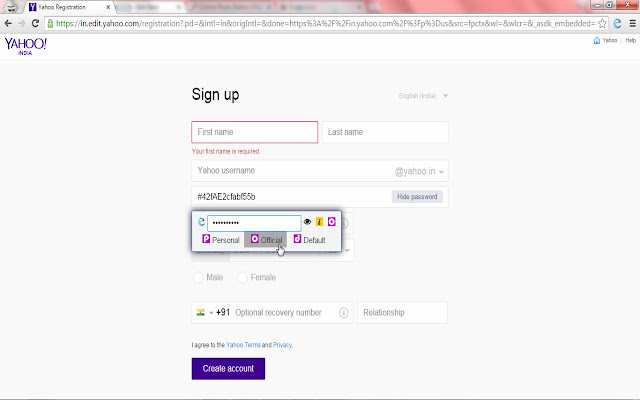Click the recovery number info icon

(344, 313)
